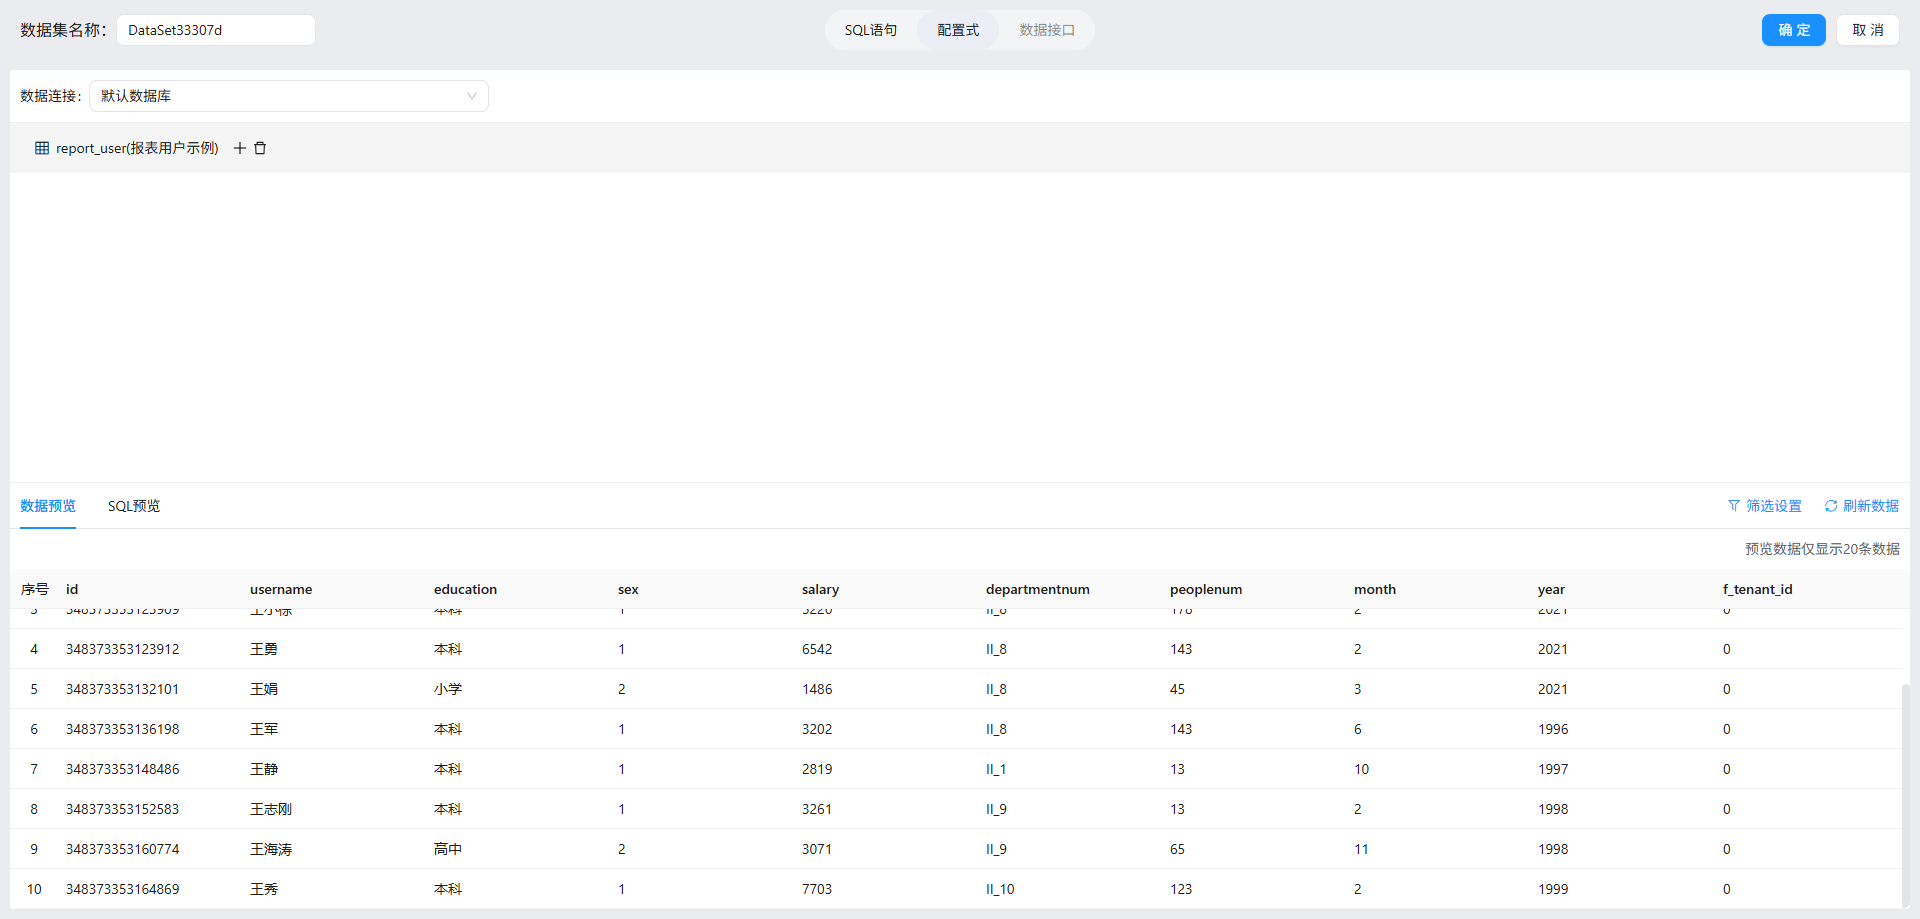Image resolution: width=1920 pixels, height=919 pixels.
Task: Expand the data connection dropdown arrow
Action: 472,96
